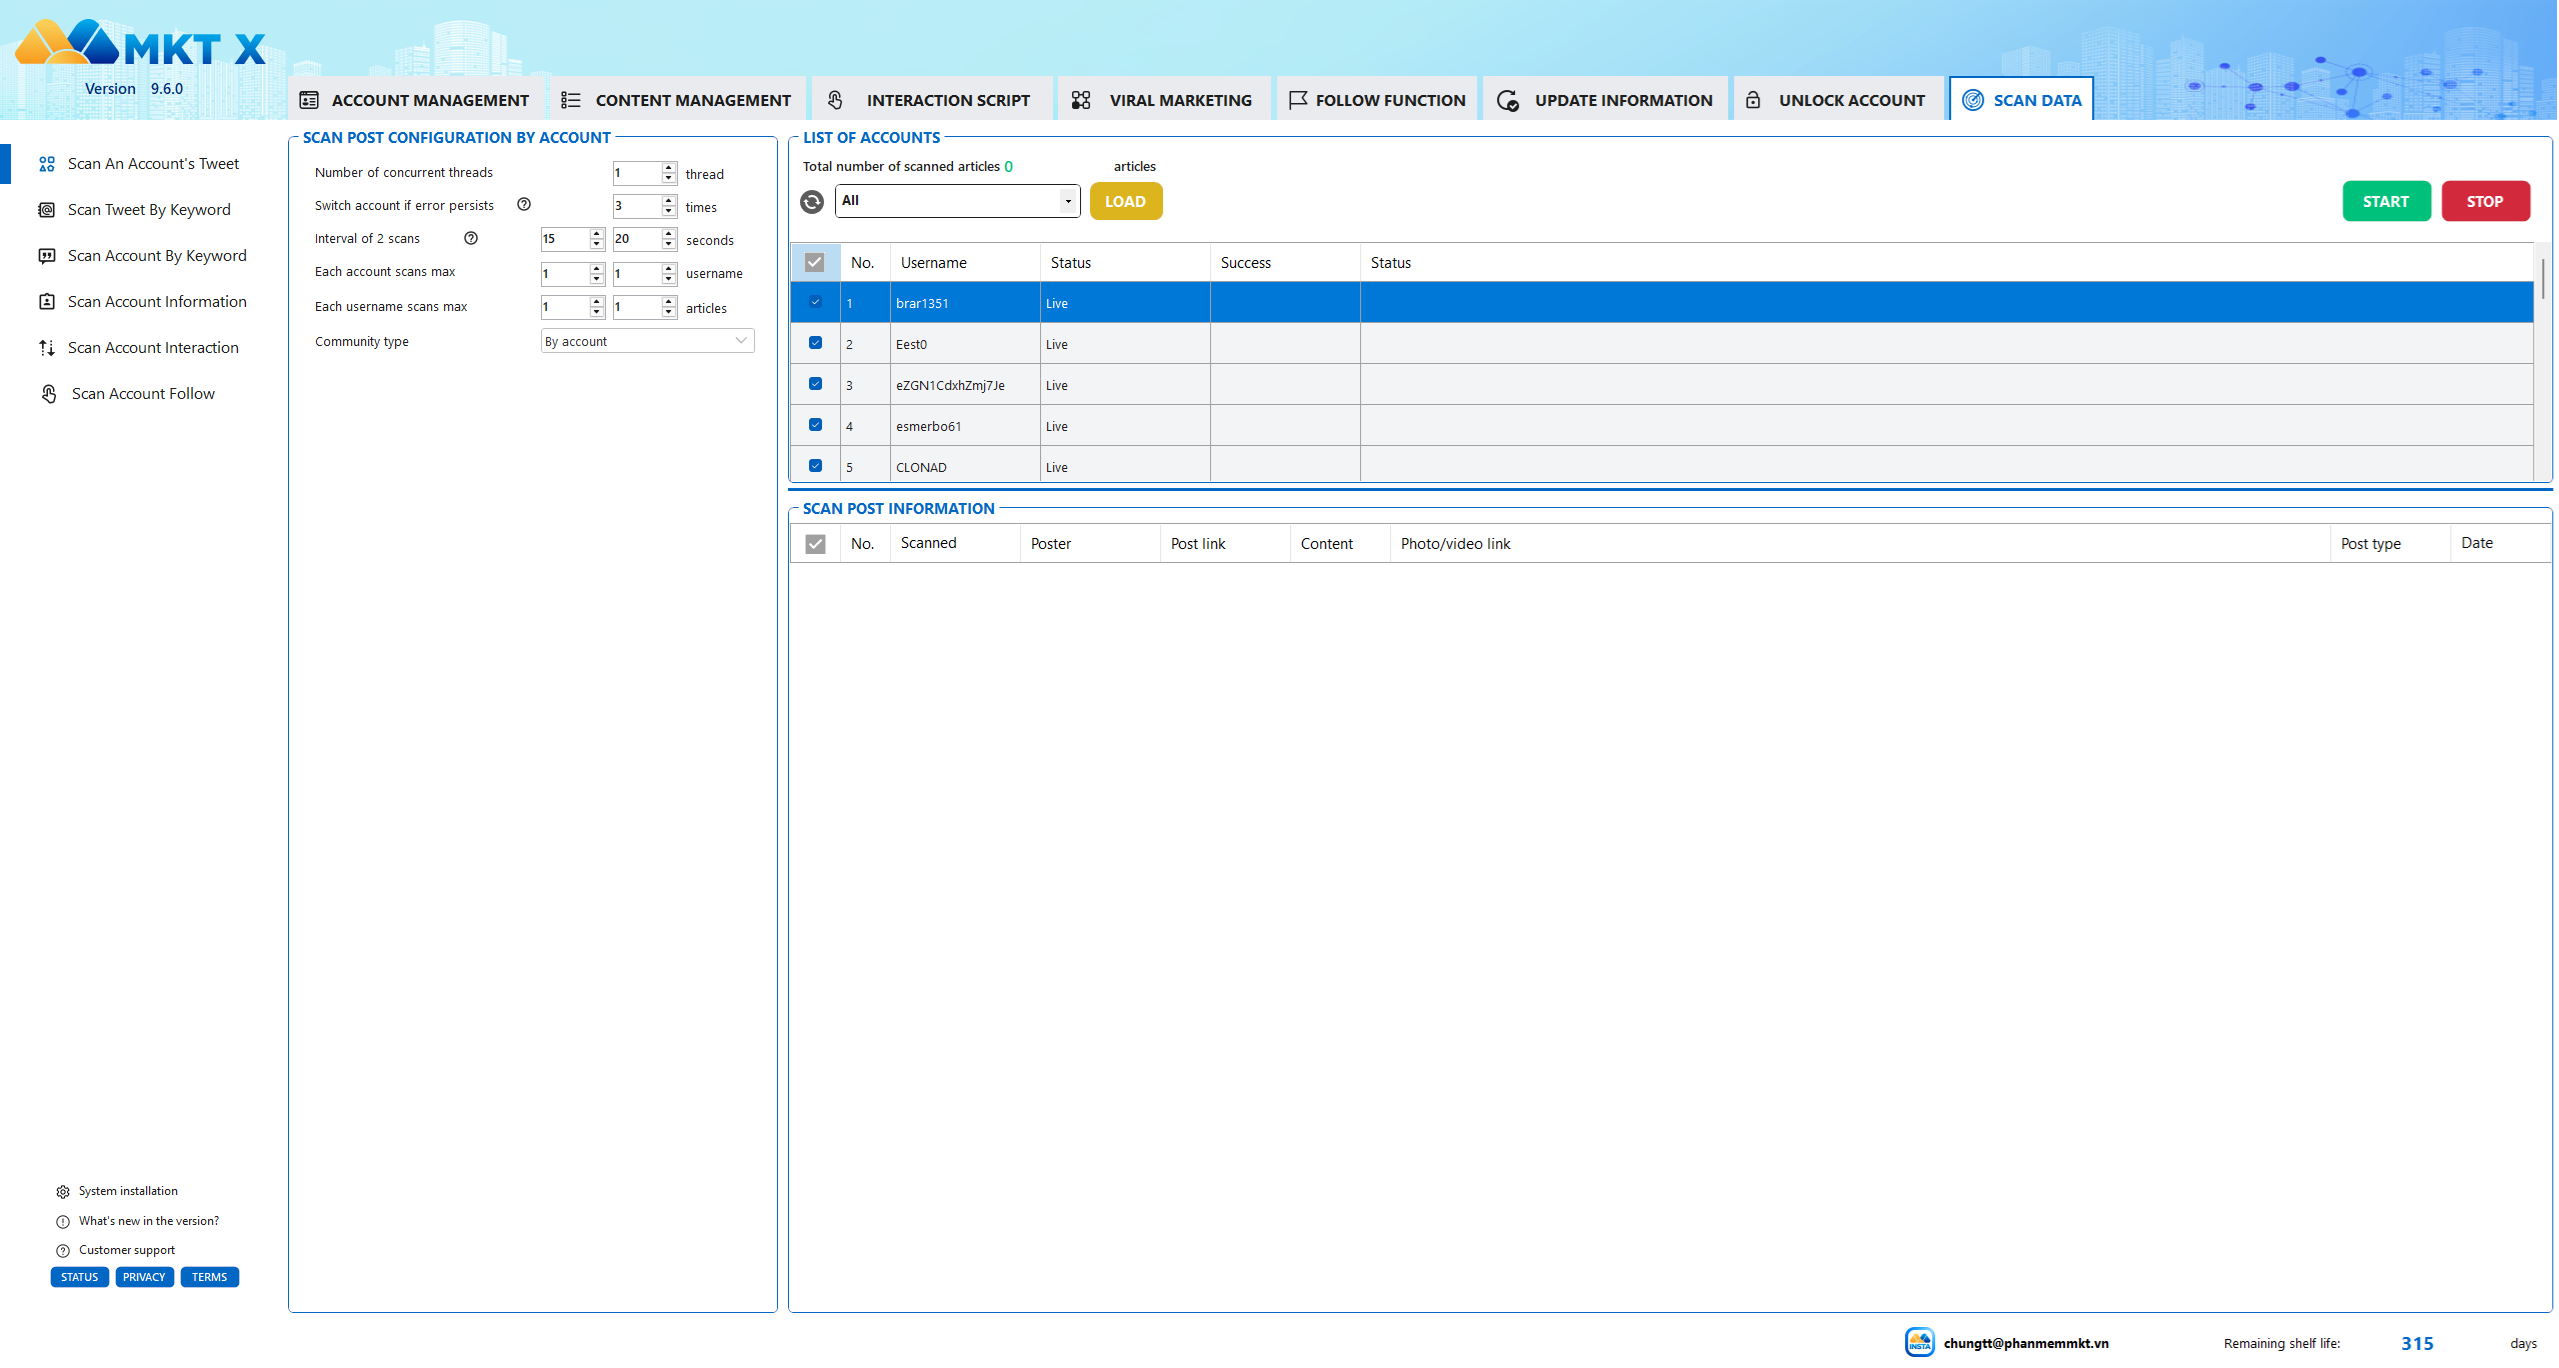Viewport: 2559px width, 1368px height.
Task: Open Scan Tweet By Keyword in sidebar
Action: click(x=148, y=209)
